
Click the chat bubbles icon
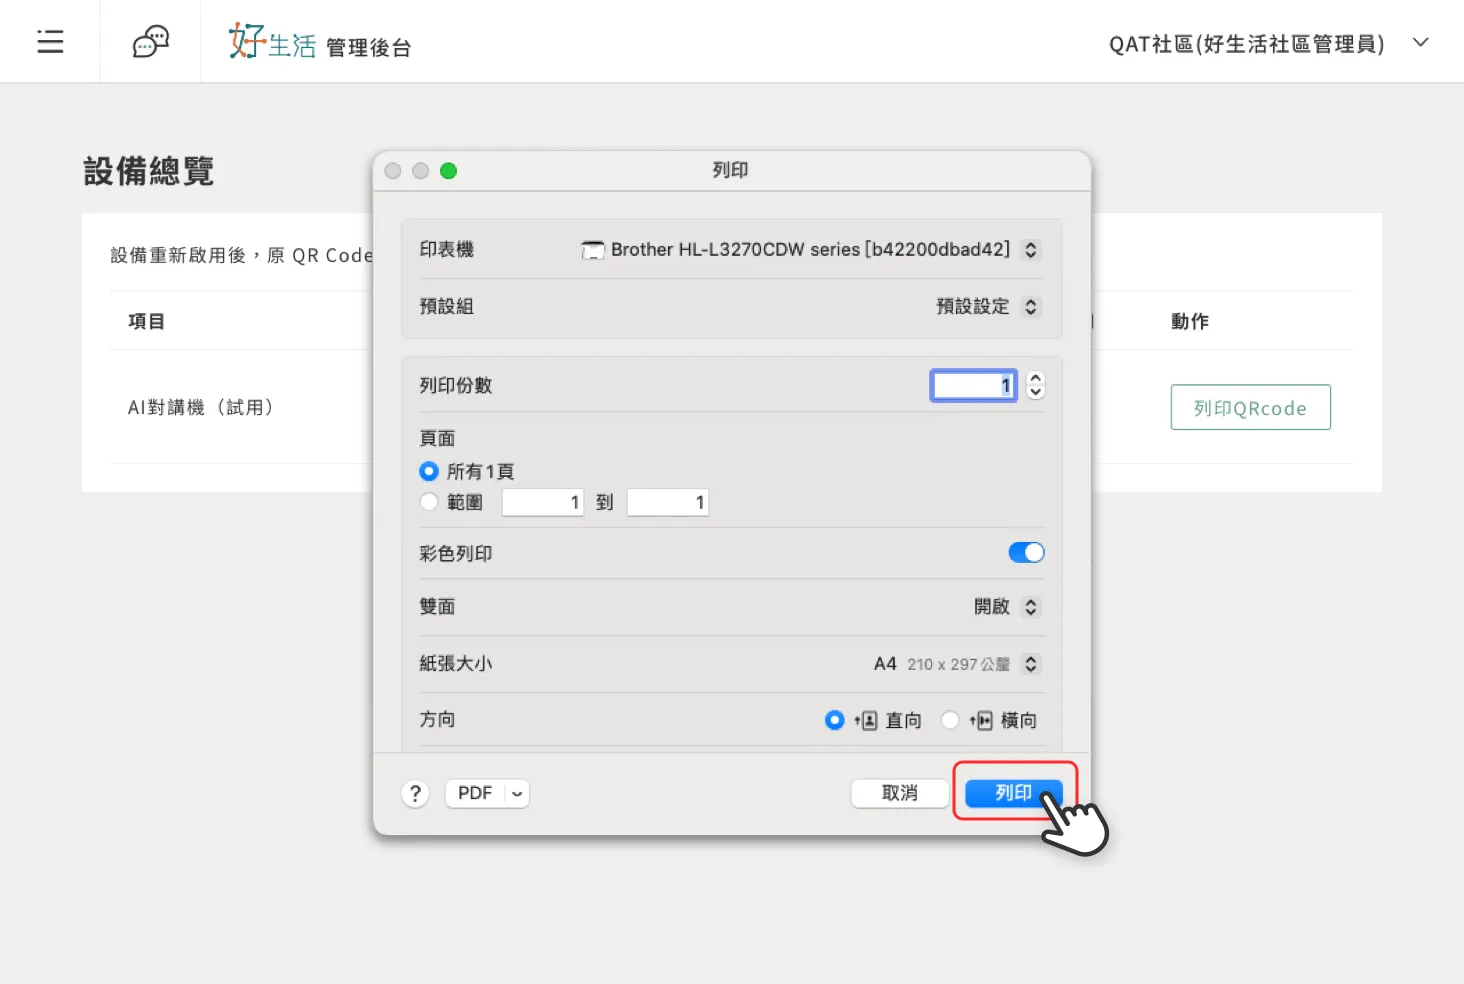coord(150,42)
